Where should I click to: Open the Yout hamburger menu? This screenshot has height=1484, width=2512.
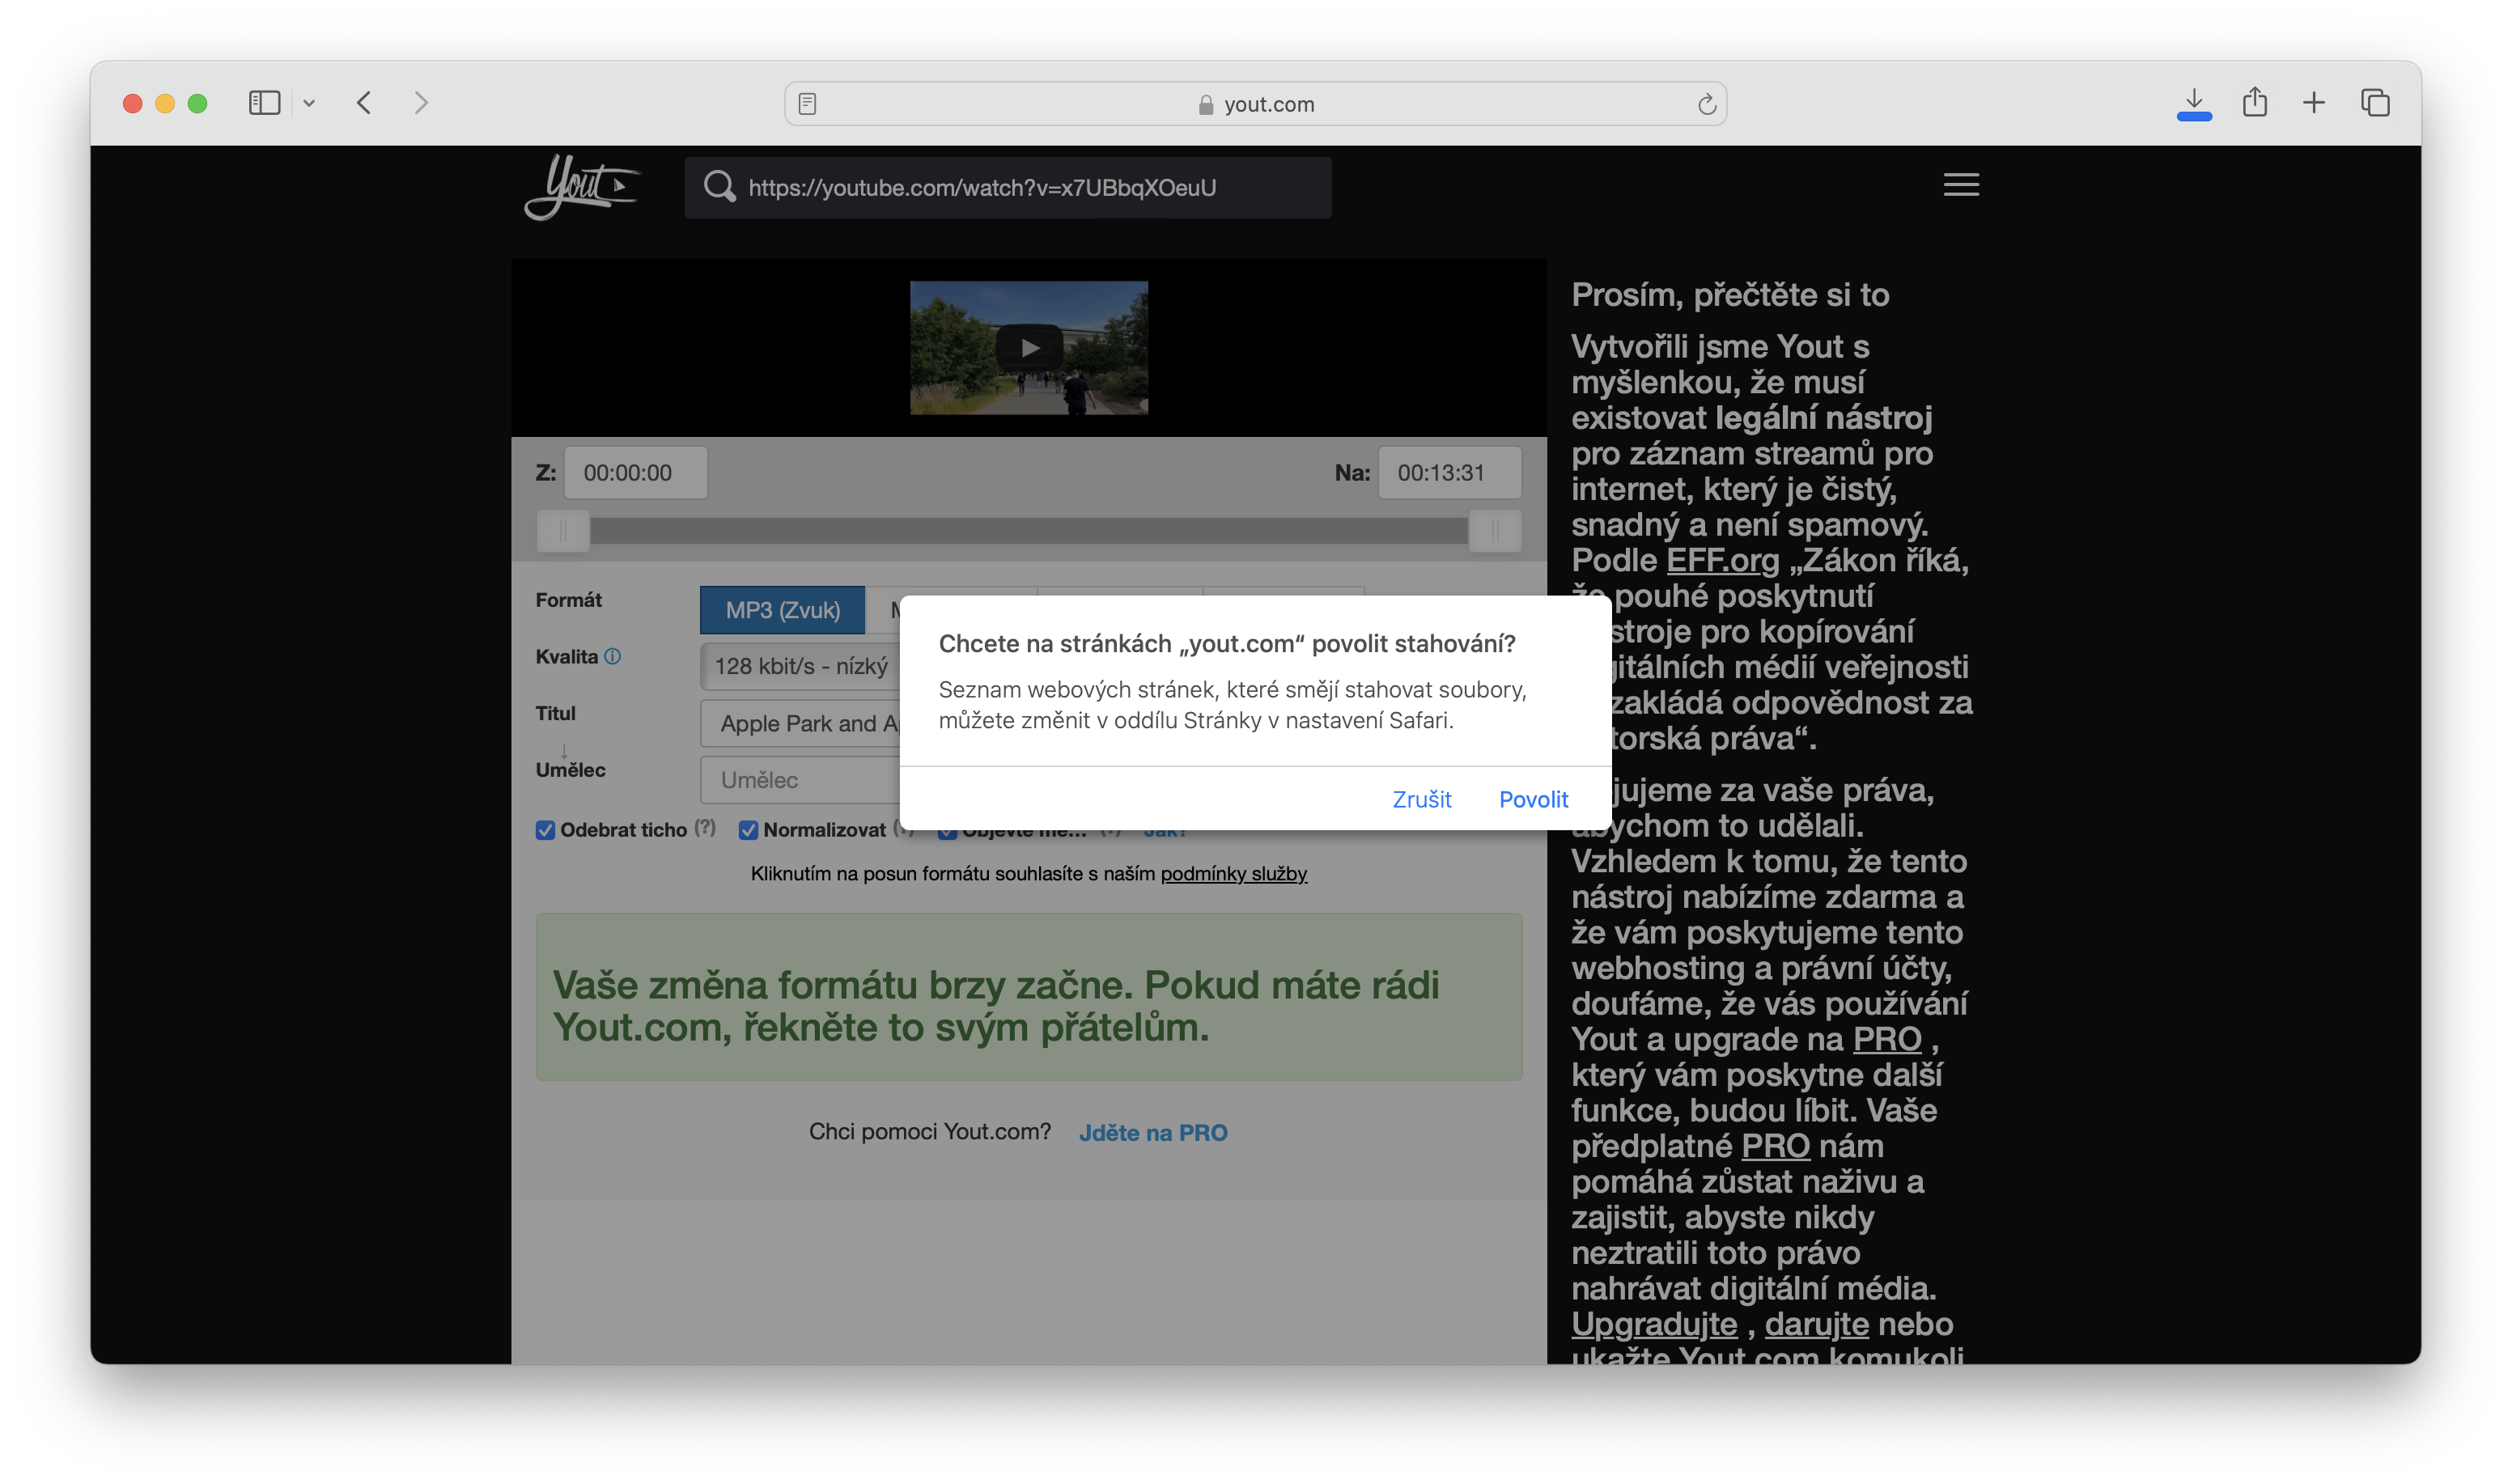[x=1960, y=185]
